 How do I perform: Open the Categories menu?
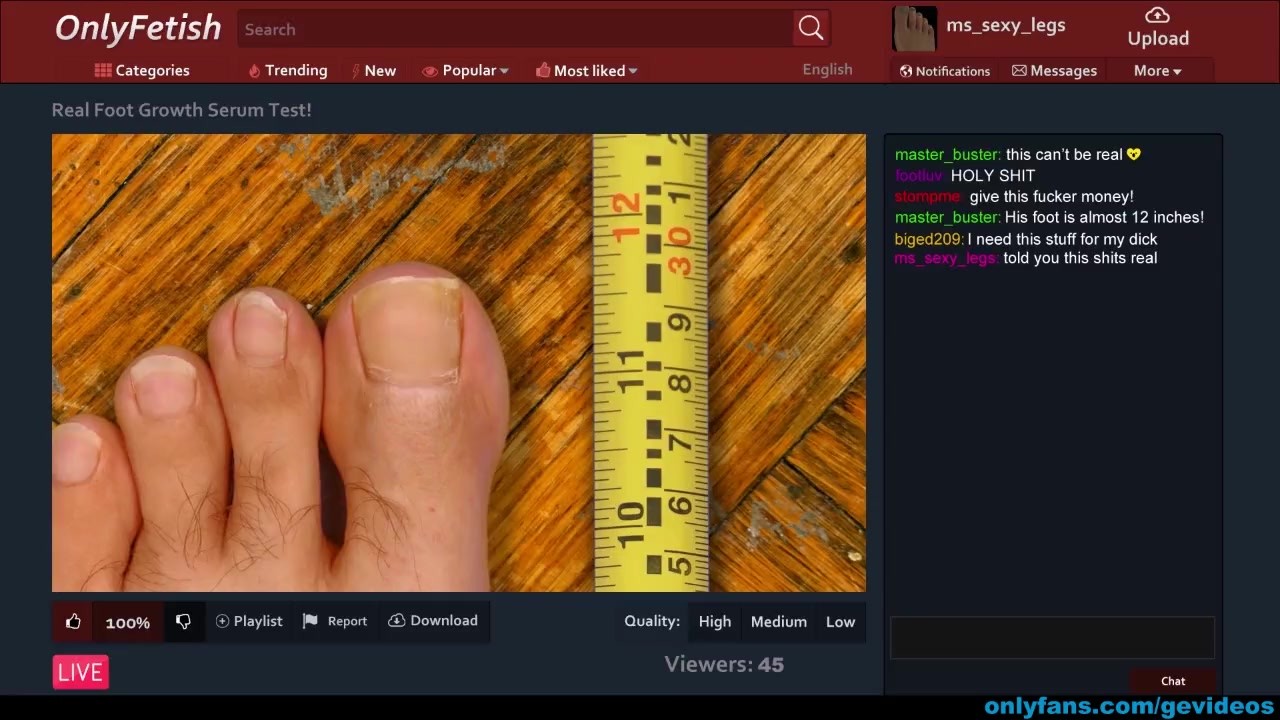142,71
